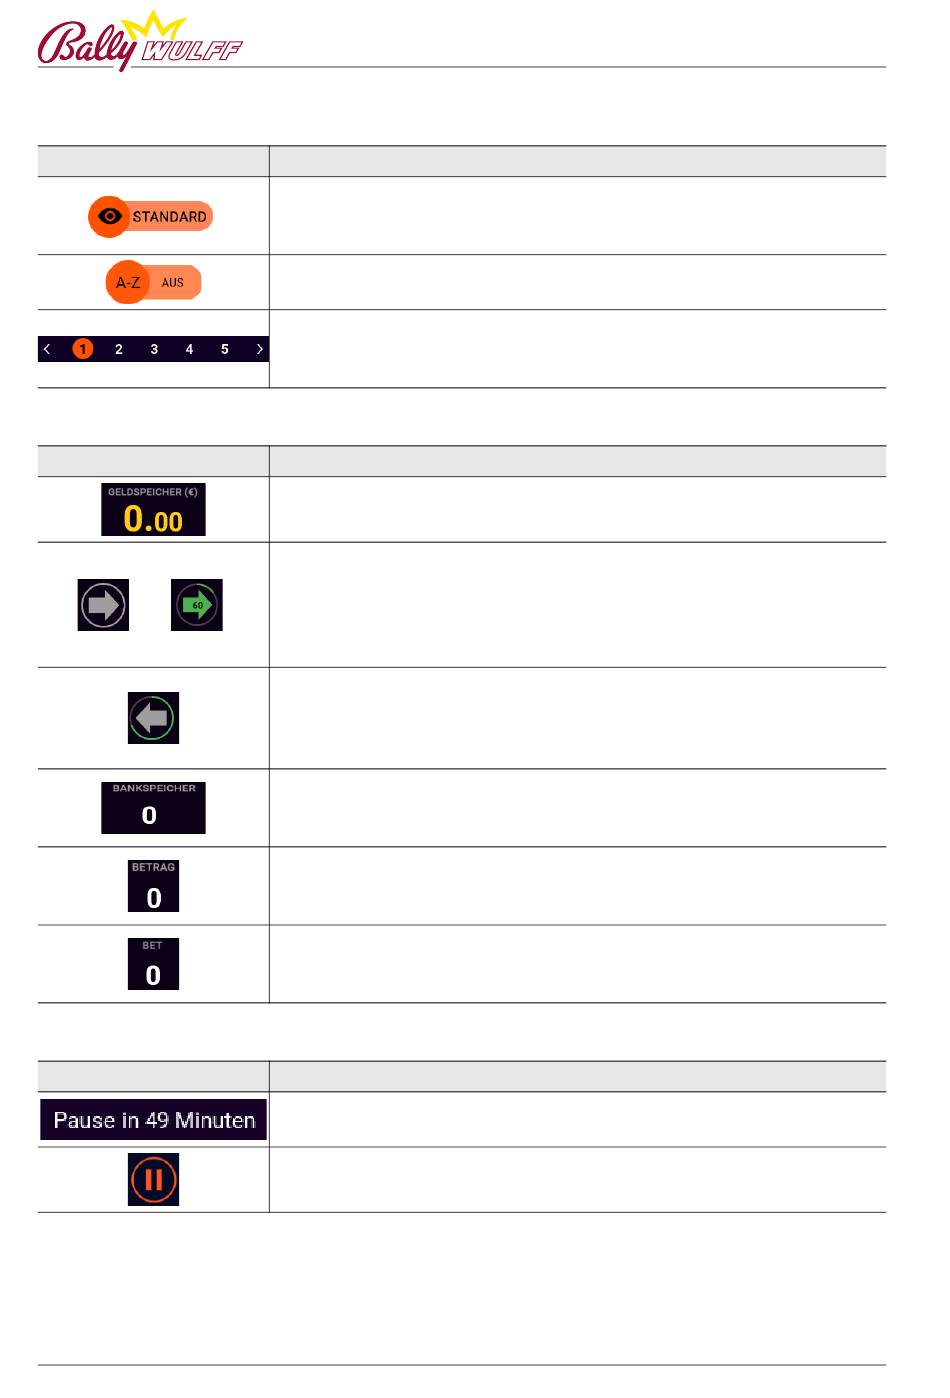Click the BETRAG amount display
Image resolution: width=950 pixels, height=1398 pixels.
click(153, 886)
